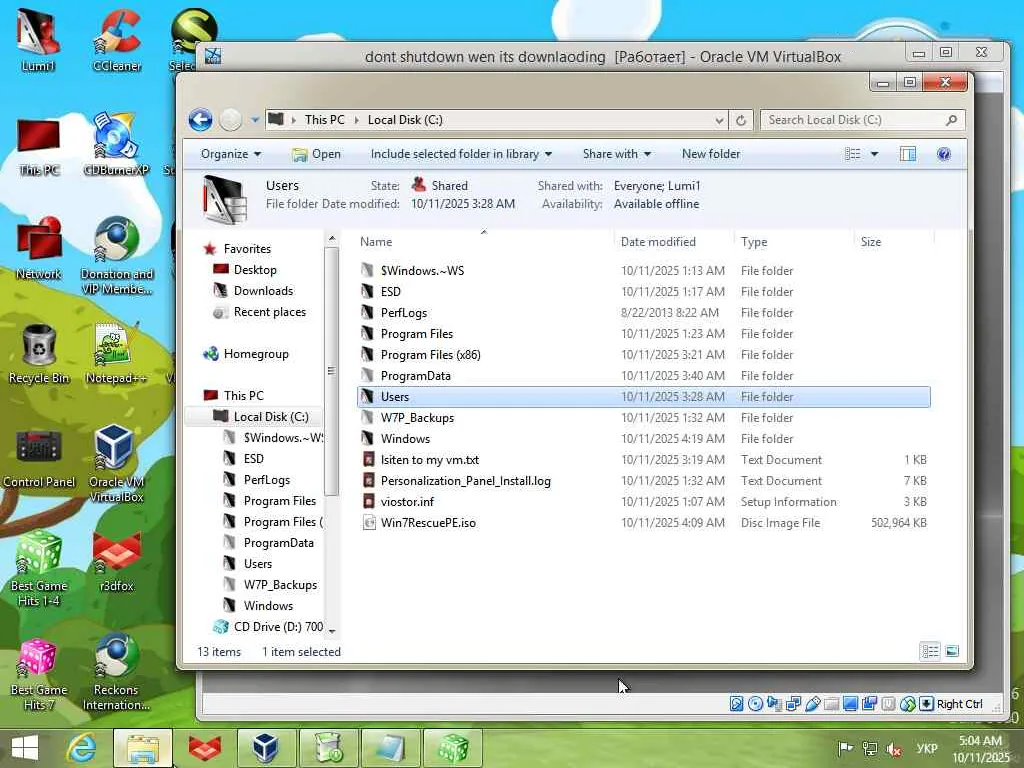
Task: Launch r3dfox browser from desktop
Action: point(116,563)
